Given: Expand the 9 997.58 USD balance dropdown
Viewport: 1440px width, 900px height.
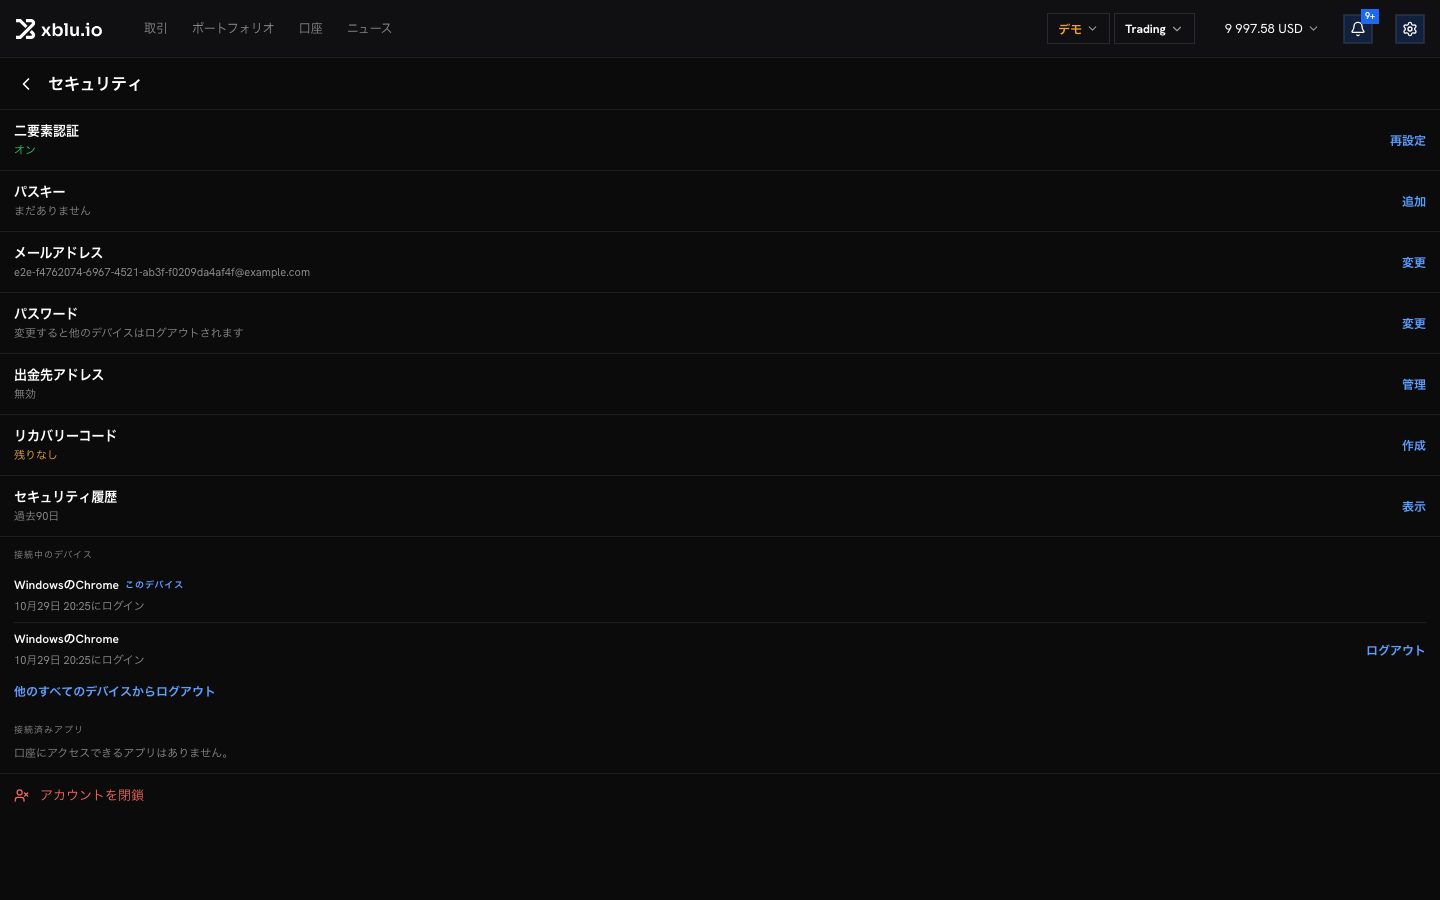Looking at the screenshot, I should [x=1270, y=29].
